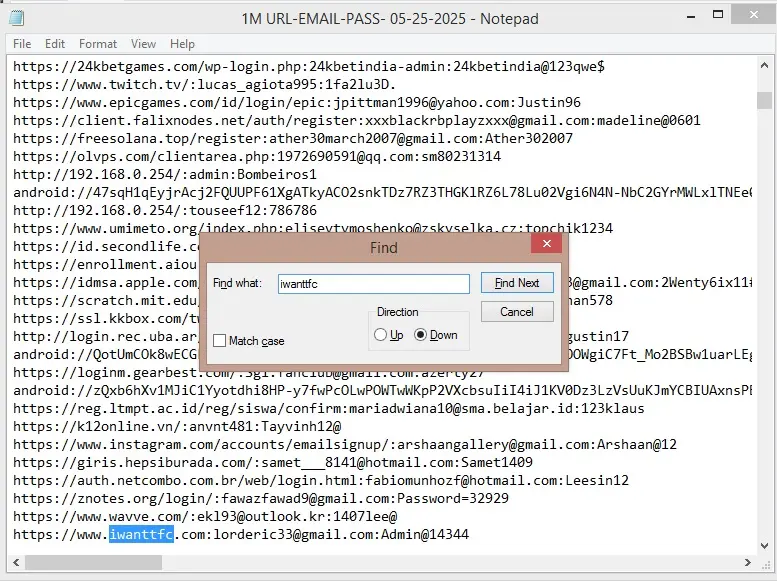Click Cancel in the Find dialog
Image resolution: width=777 pixels, height=581 pixels.
pyautogui.click(x=517, y=312)
